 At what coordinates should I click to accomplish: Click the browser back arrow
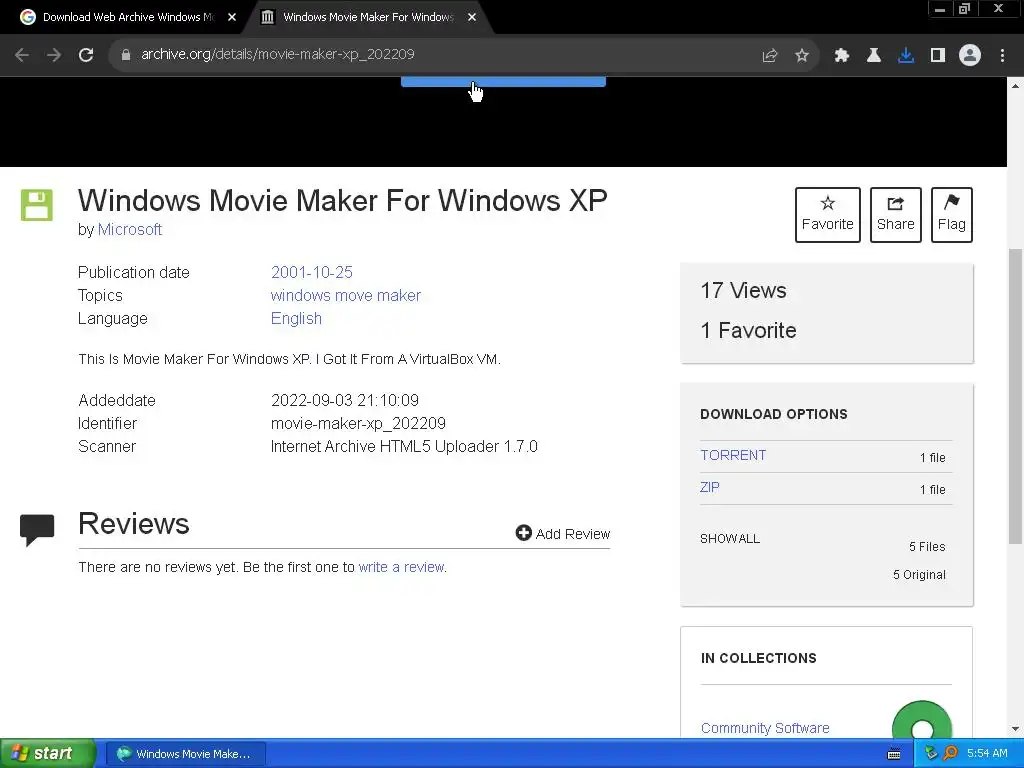coord(22,55)
